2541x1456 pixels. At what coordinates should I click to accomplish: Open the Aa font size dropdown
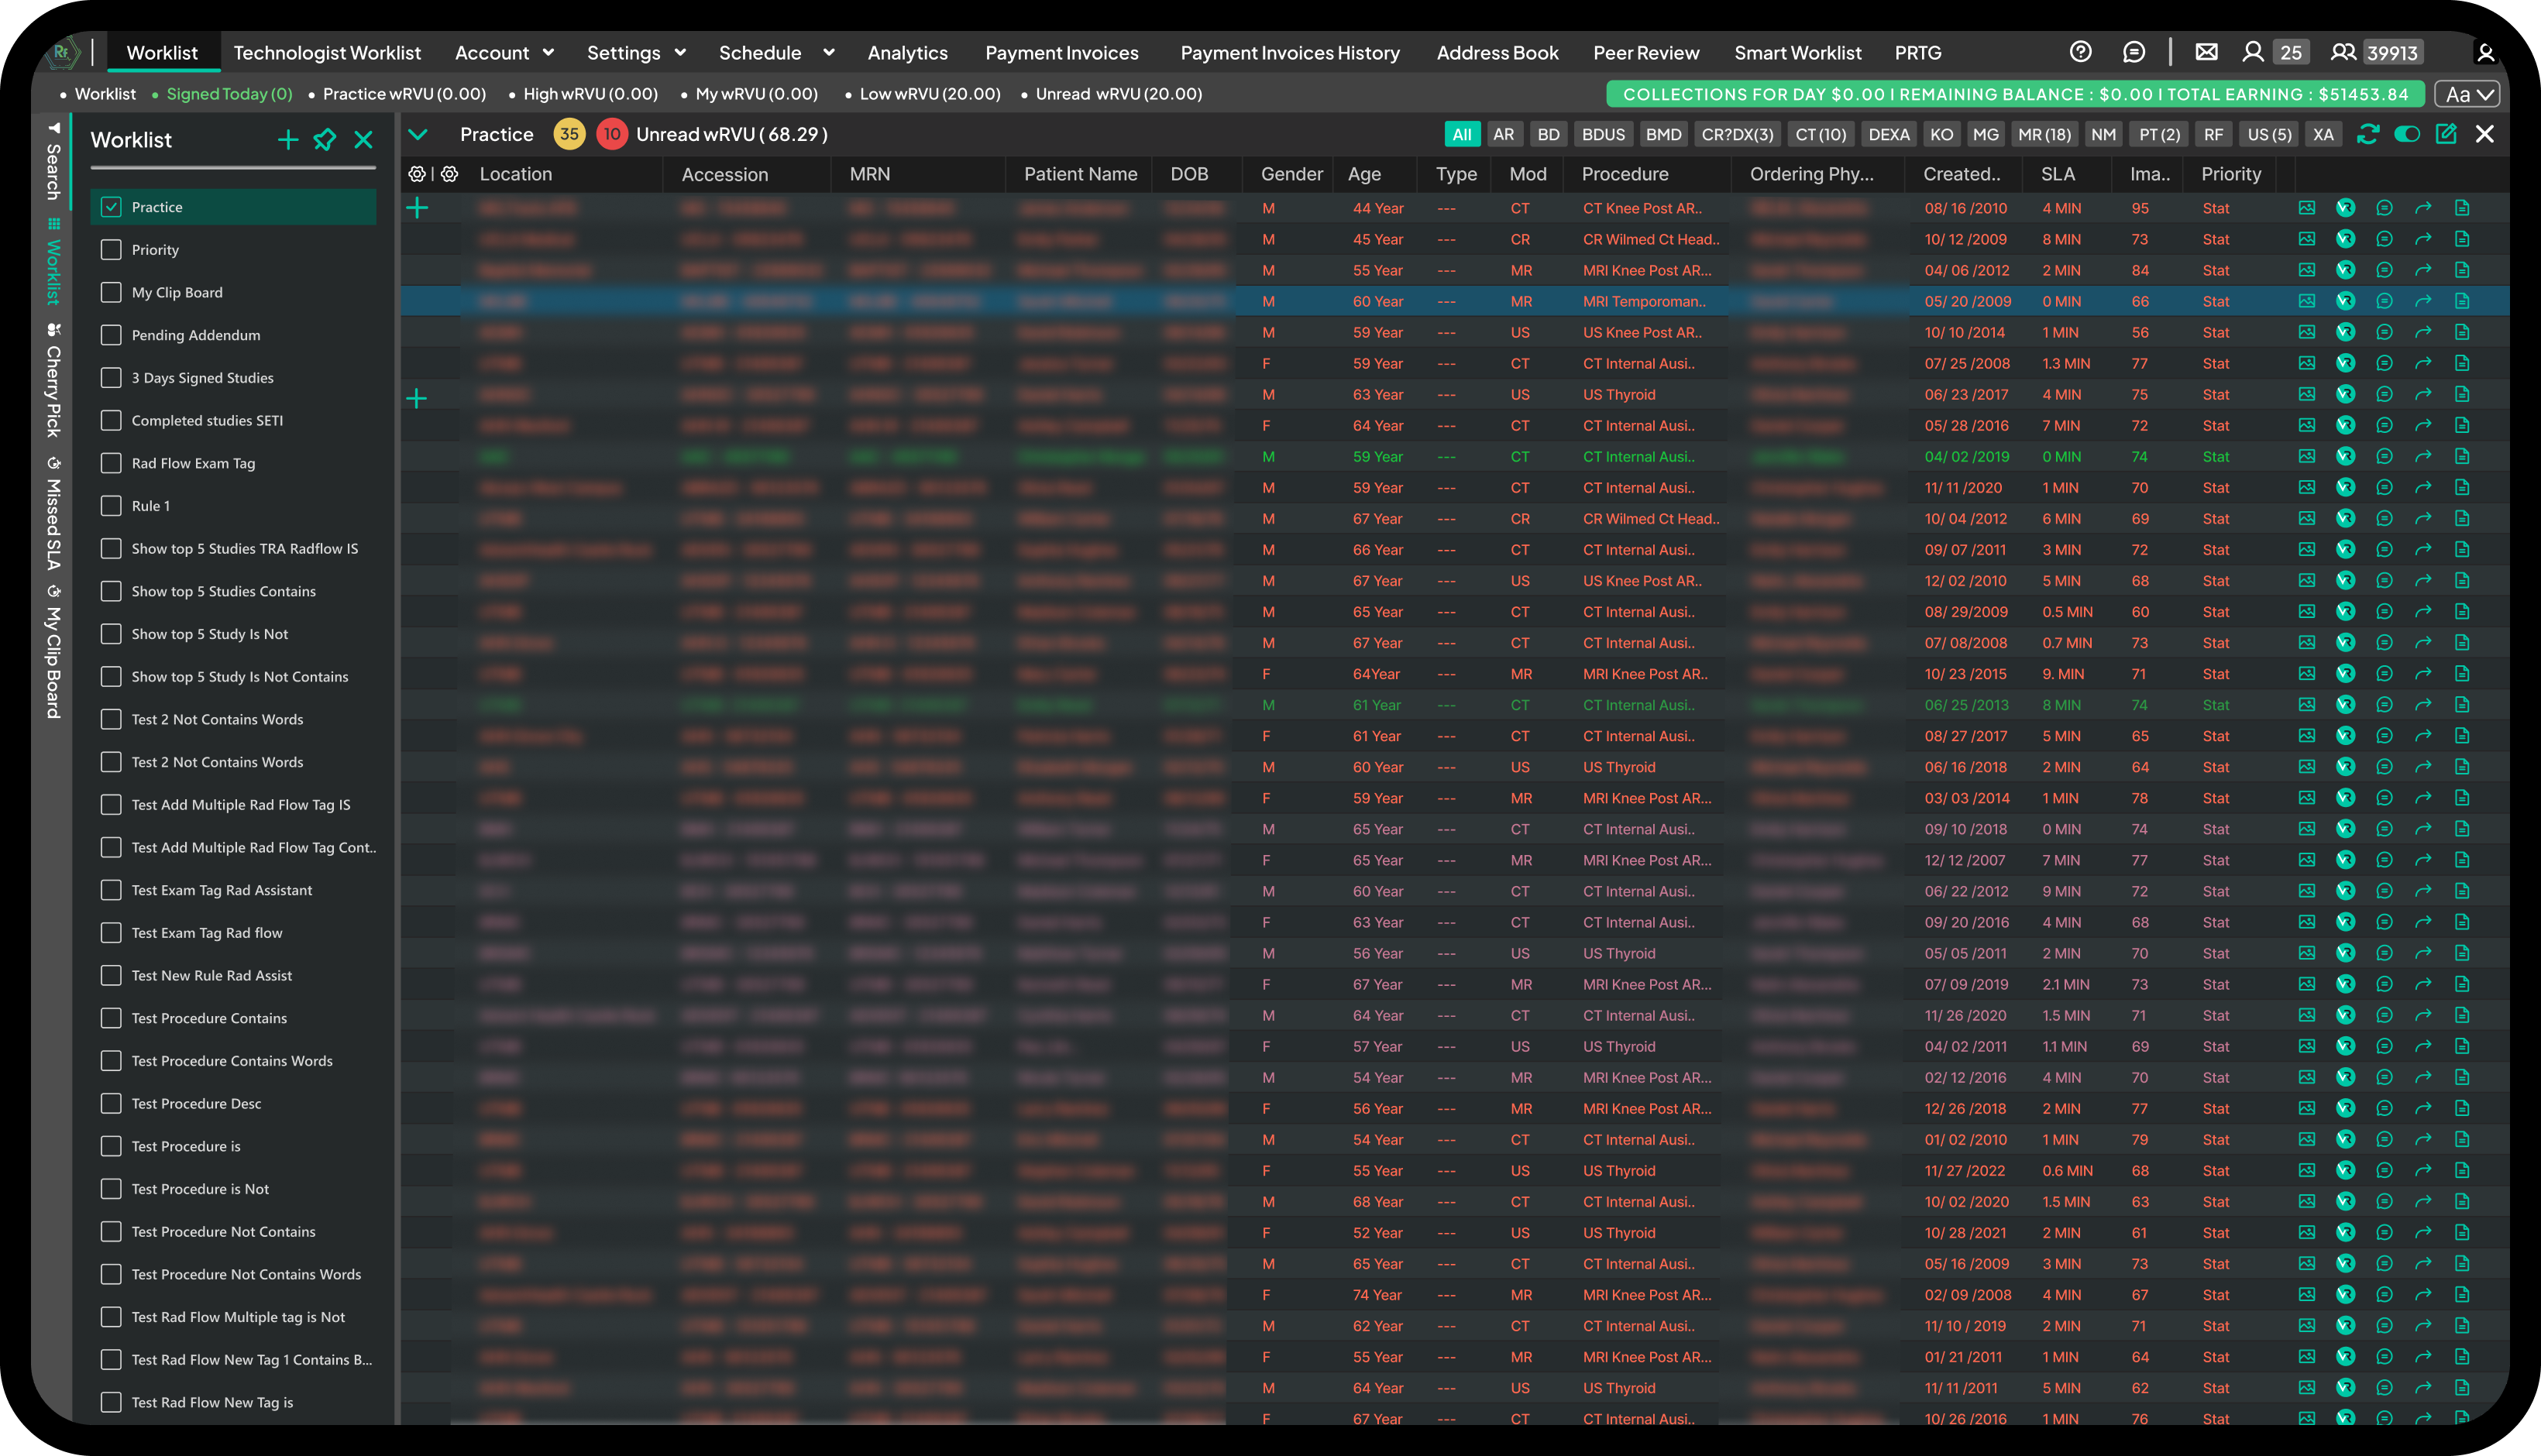[2467, 94]
